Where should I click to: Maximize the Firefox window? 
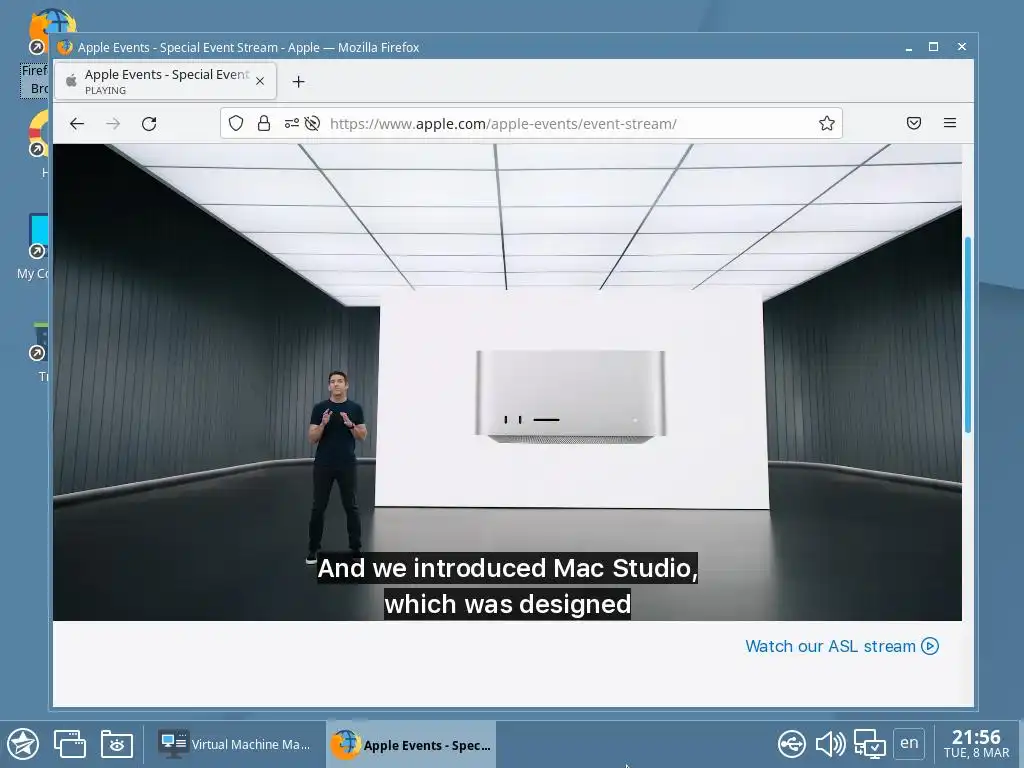click(933, 47)
